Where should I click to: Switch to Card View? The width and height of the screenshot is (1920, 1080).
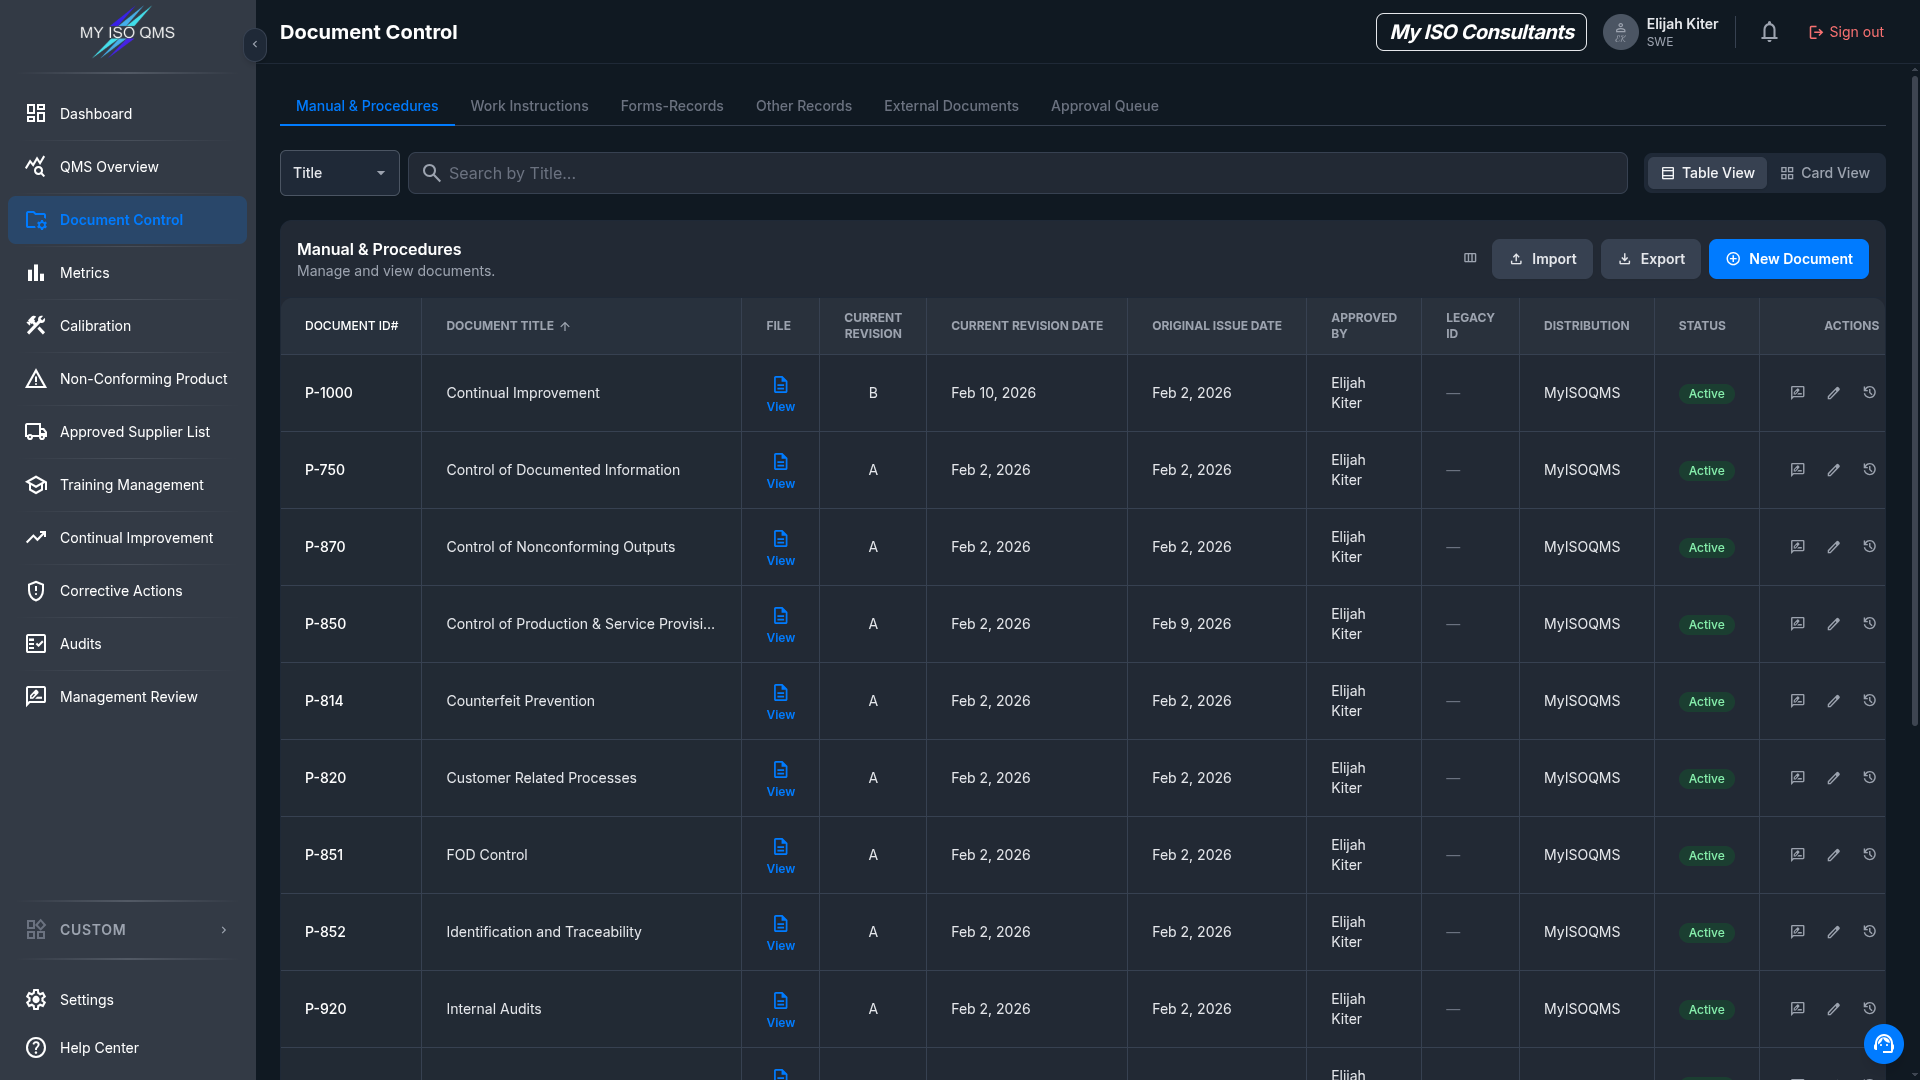[1825, 173]
